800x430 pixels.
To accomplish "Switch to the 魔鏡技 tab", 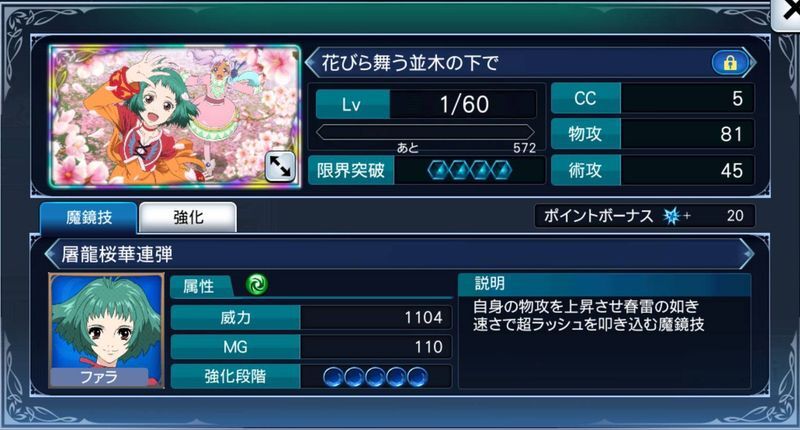I will pos(89,218).
